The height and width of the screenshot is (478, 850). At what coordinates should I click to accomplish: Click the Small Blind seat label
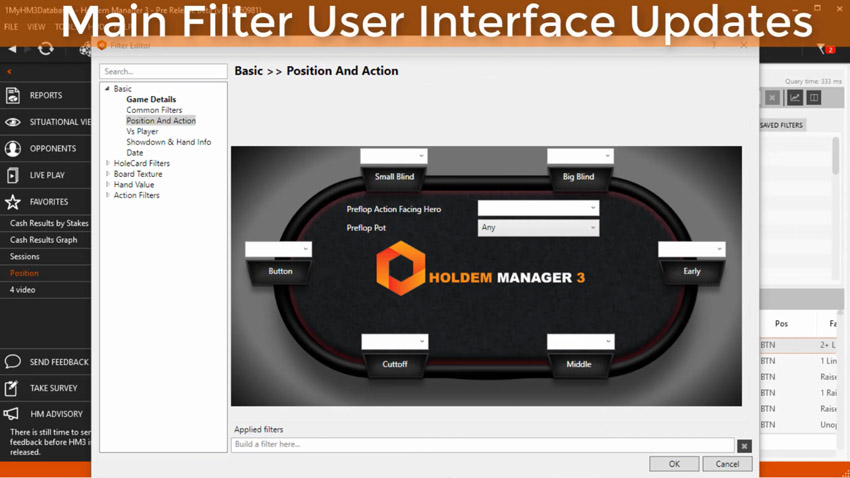pyautogui.click(x=394, y=177)
